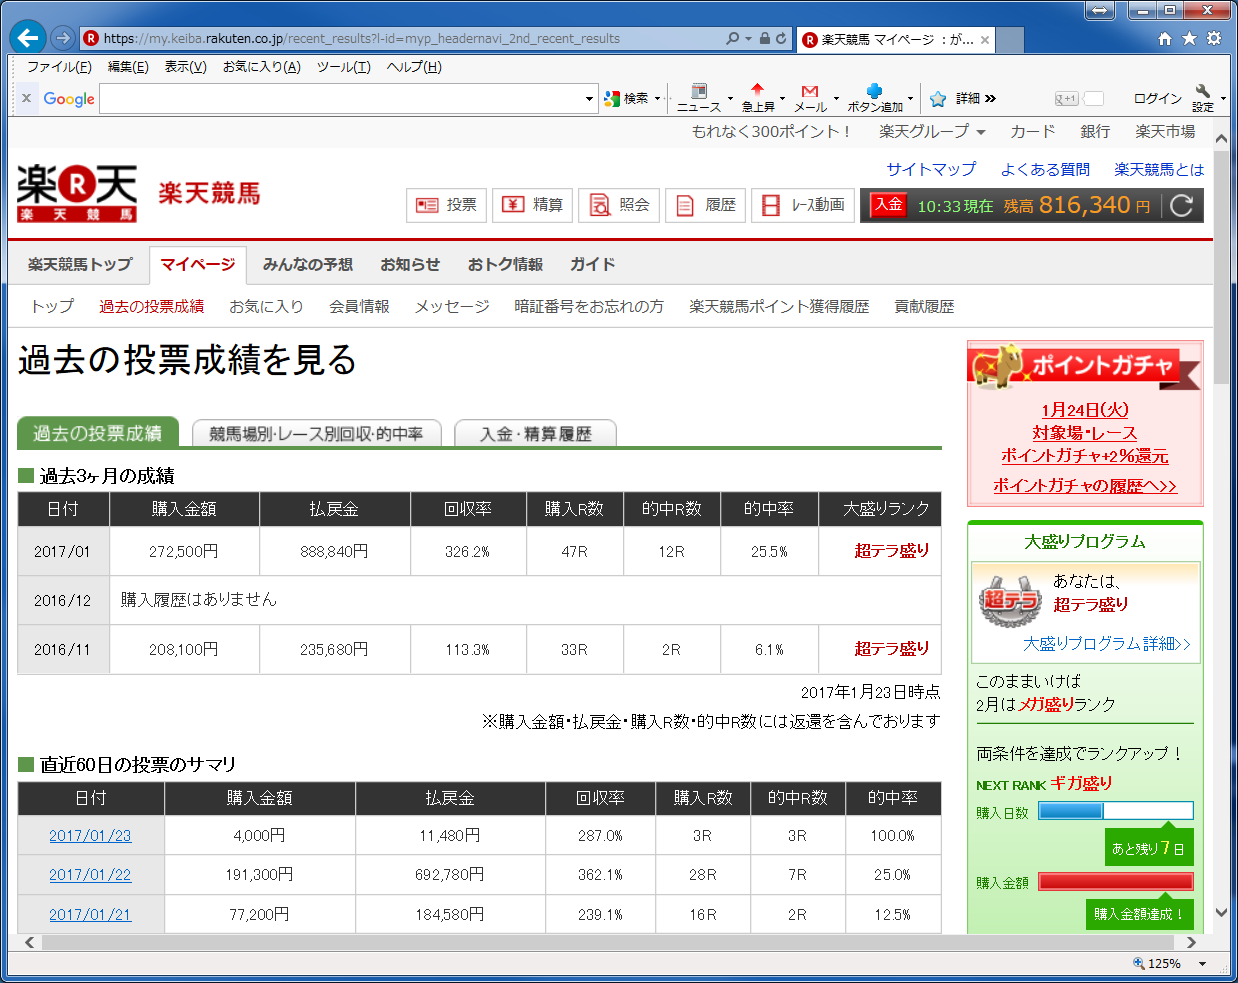Select the おトク情報 navigation tab
Image resolution: width=1238 pixels, height=983 pixels.
pos(505,264)
